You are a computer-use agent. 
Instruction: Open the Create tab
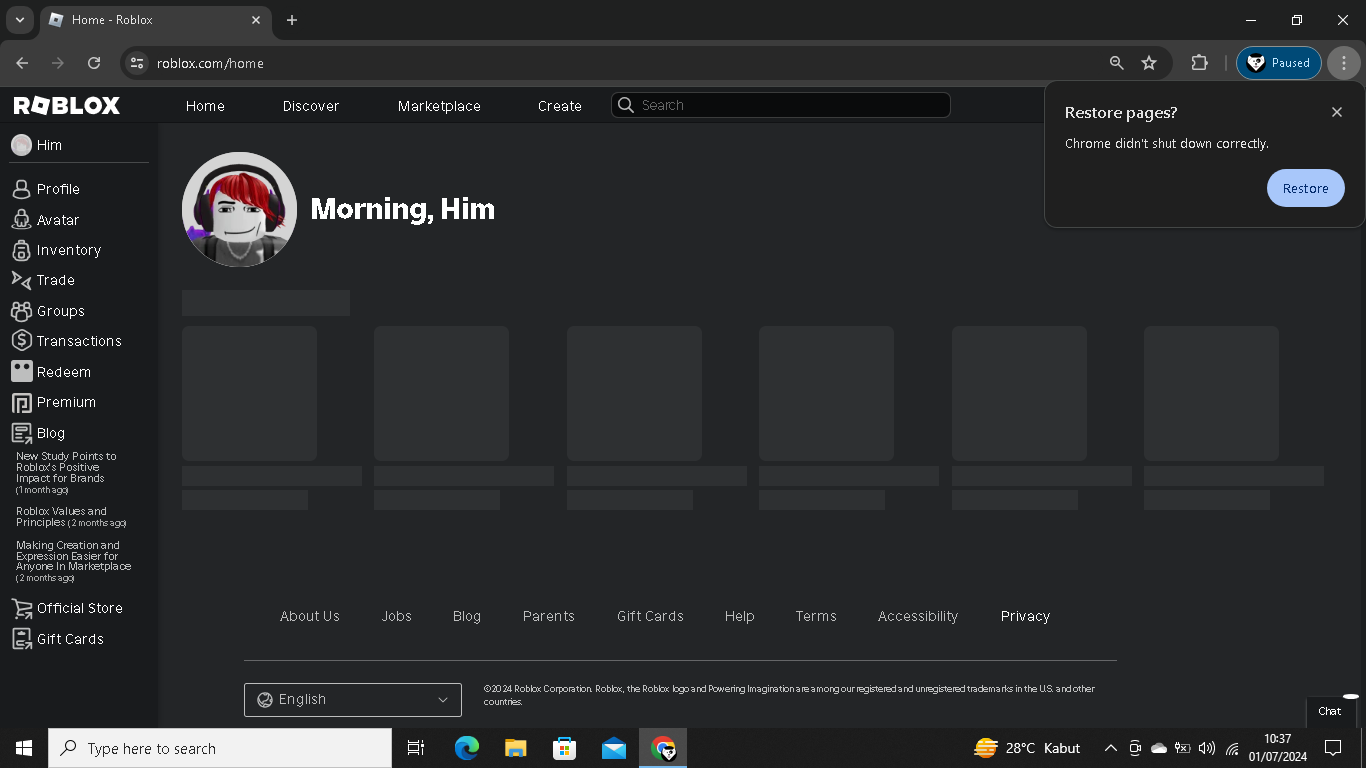560,106
